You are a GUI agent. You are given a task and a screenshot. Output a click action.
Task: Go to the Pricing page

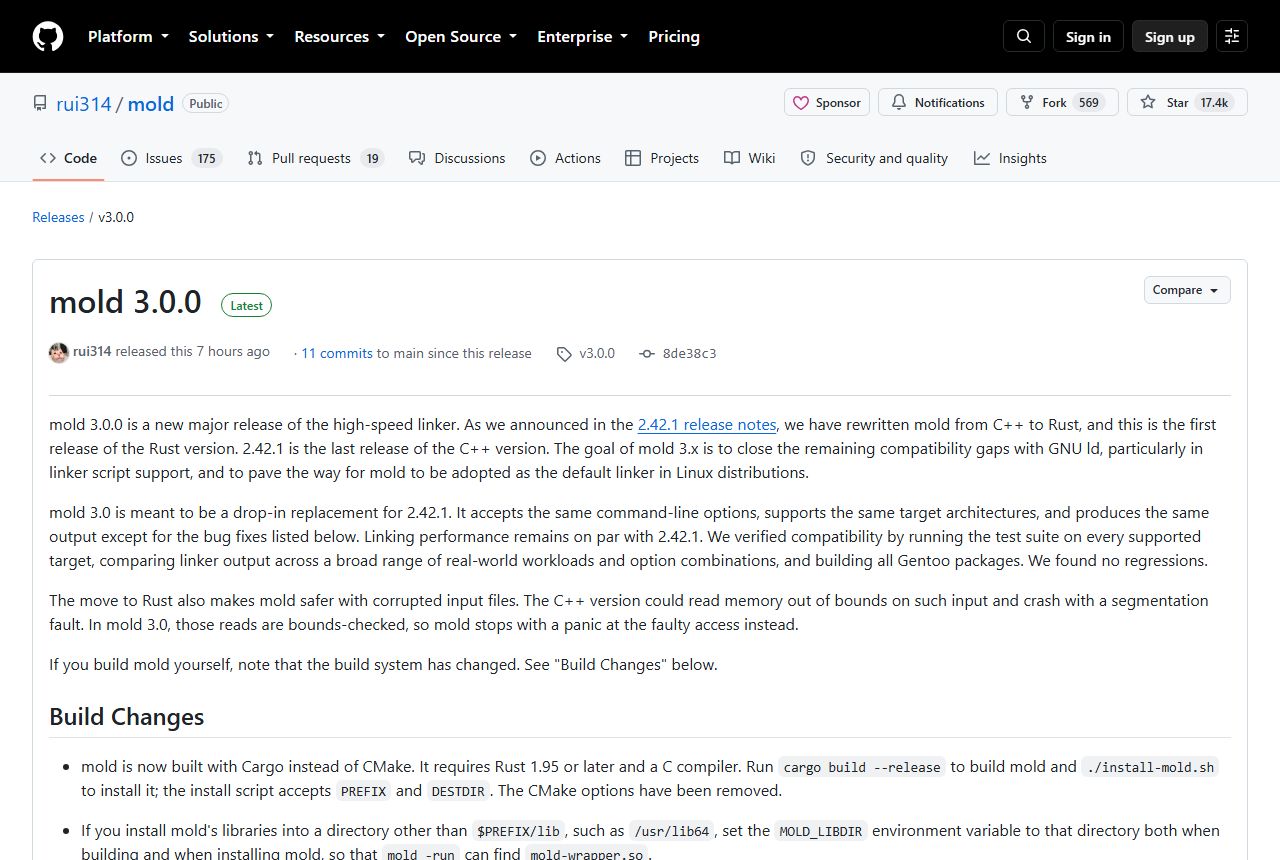coord(674,37)
